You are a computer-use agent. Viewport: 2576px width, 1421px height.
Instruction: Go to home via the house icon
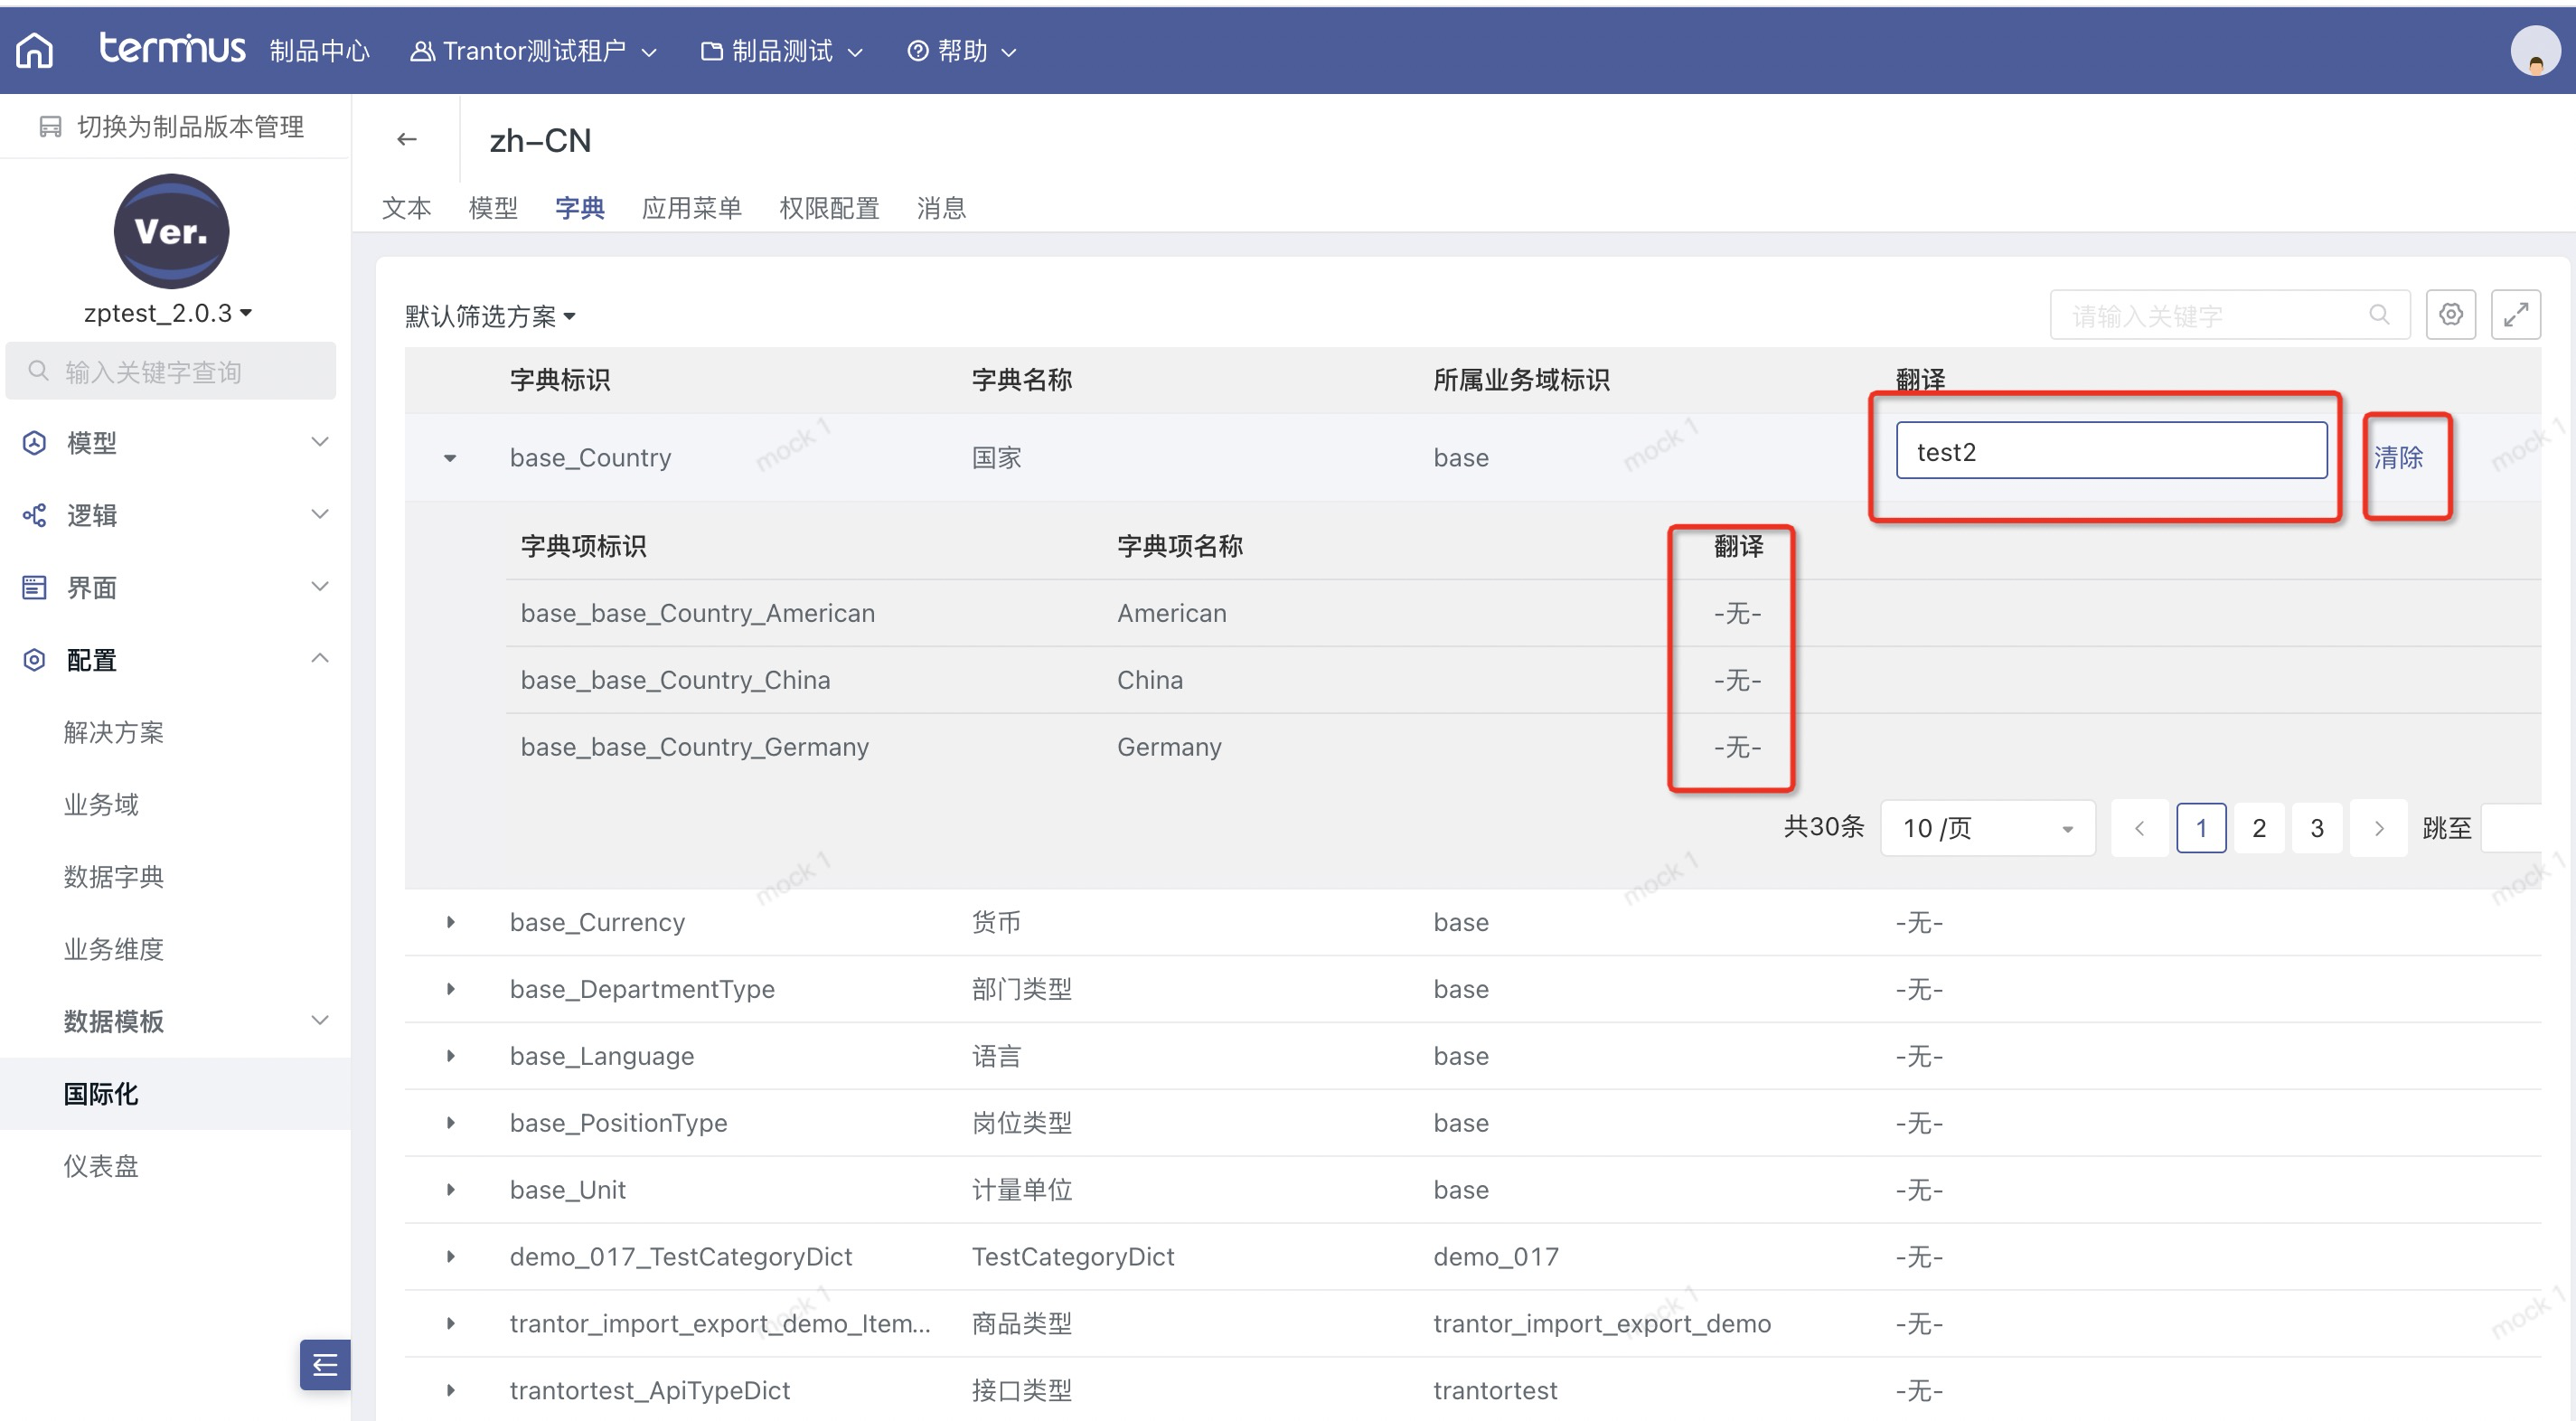point(35,50)
